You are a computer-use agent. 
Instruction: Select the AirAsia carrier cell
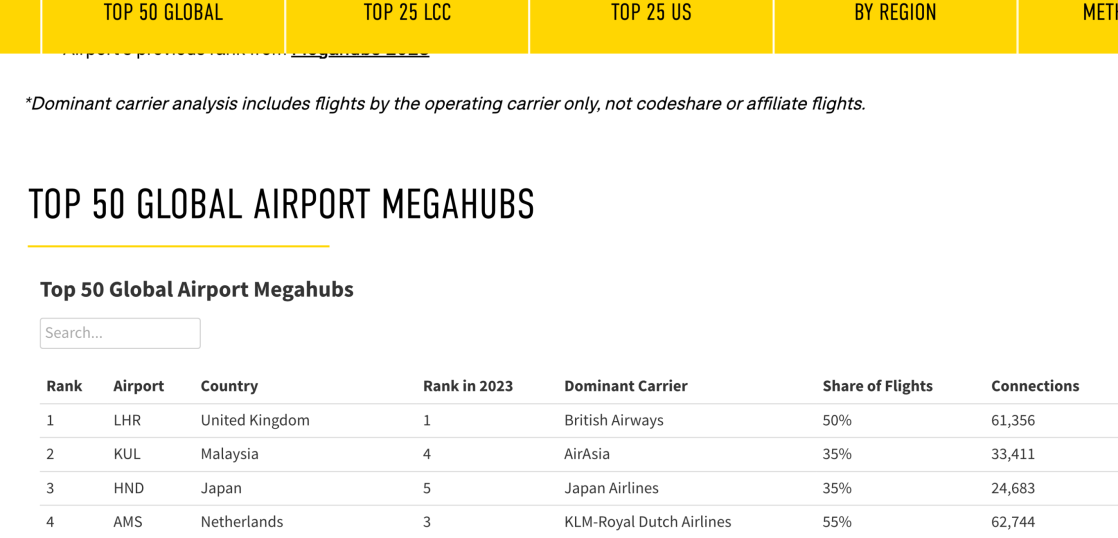click(587, 454)
